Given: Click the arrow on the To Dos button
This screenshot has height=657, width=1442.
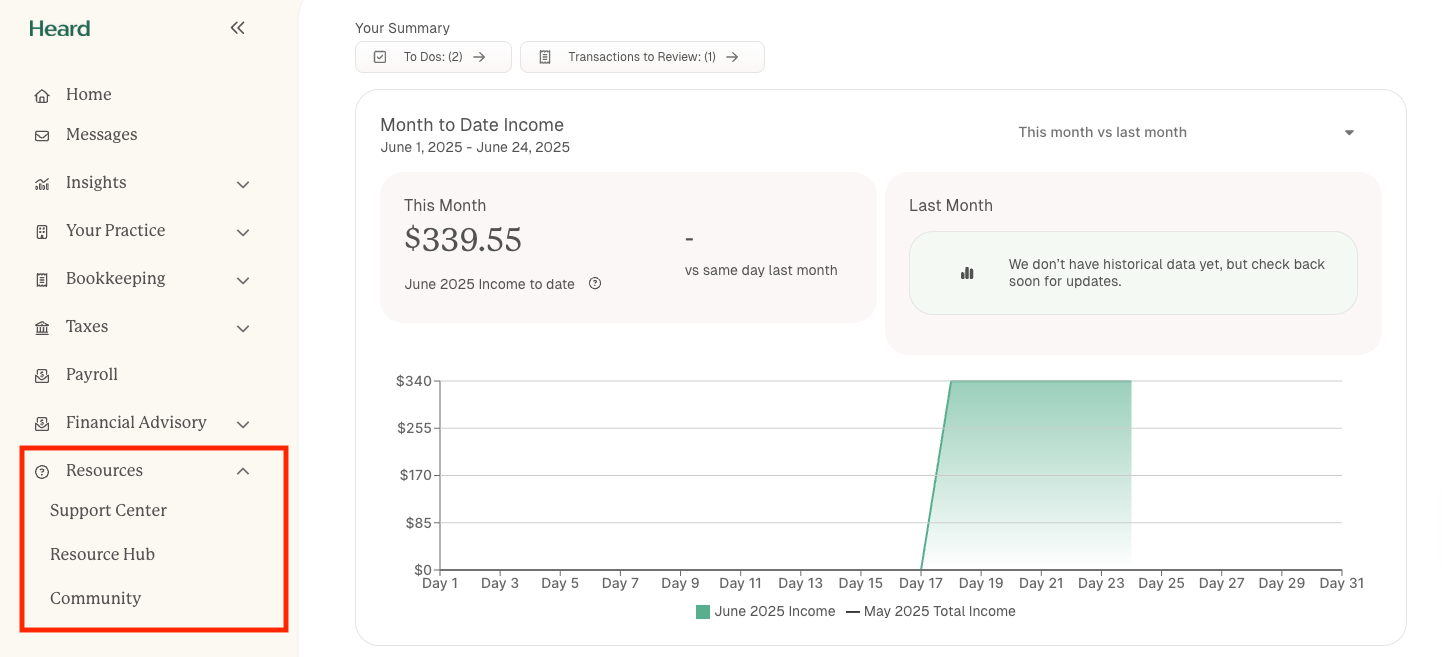Looking at the screenshot, I should (479, 57).
